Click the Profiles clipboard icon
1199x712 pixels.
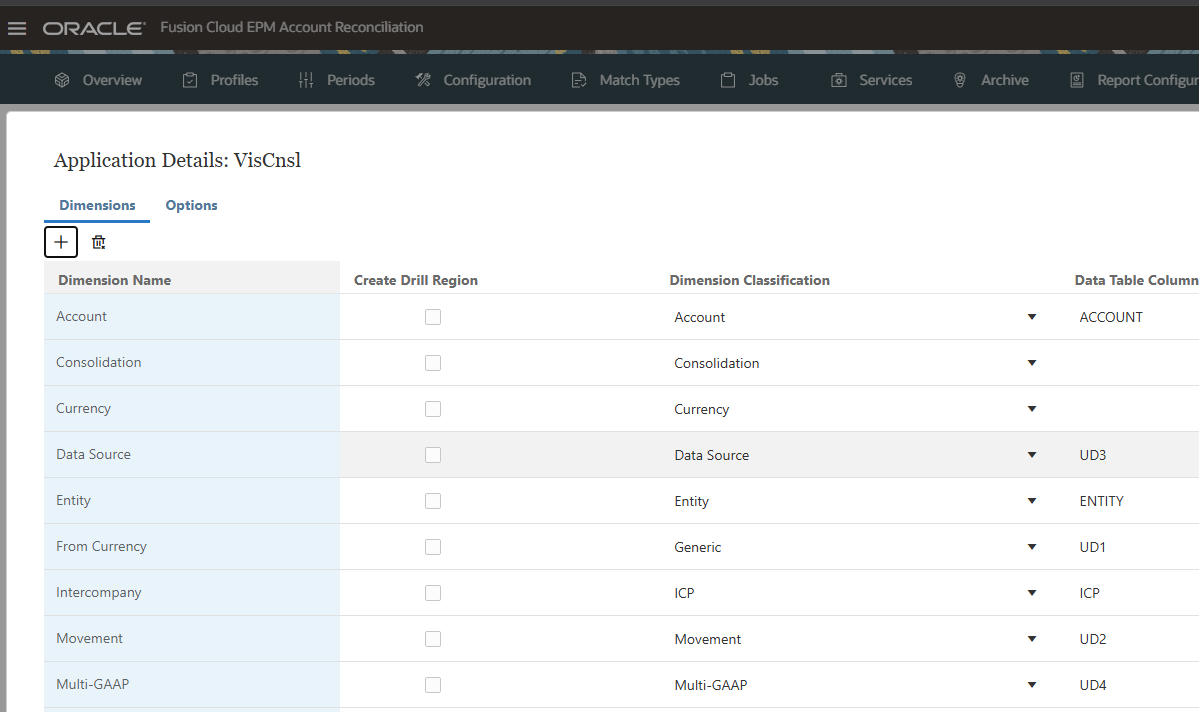click(190, 80)
